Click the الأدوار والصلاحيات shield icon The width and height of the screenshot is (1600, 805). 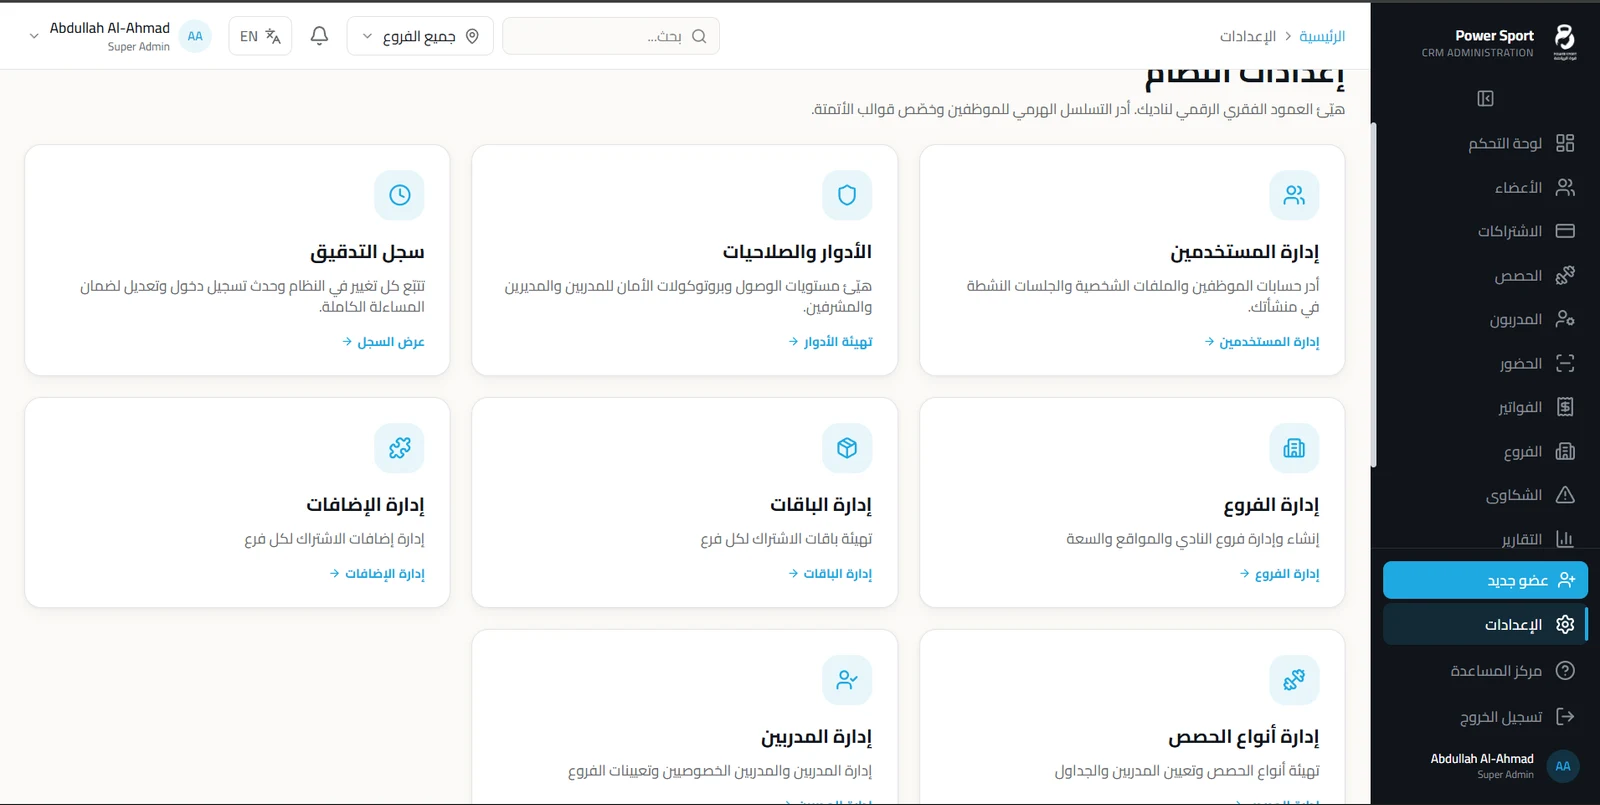[x=847, y=195]
